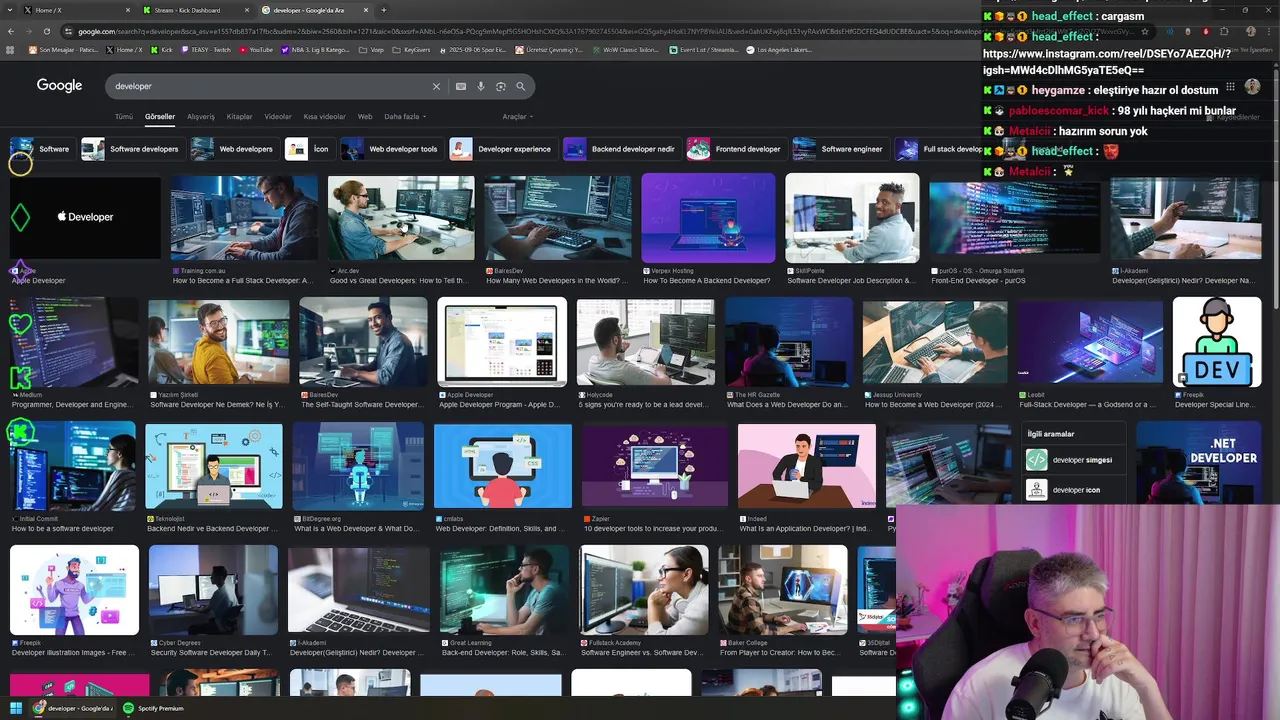Select the Backend developer nedir chip
The height and width of the screenshot is (720, 1280).
[x=621, y=149]
